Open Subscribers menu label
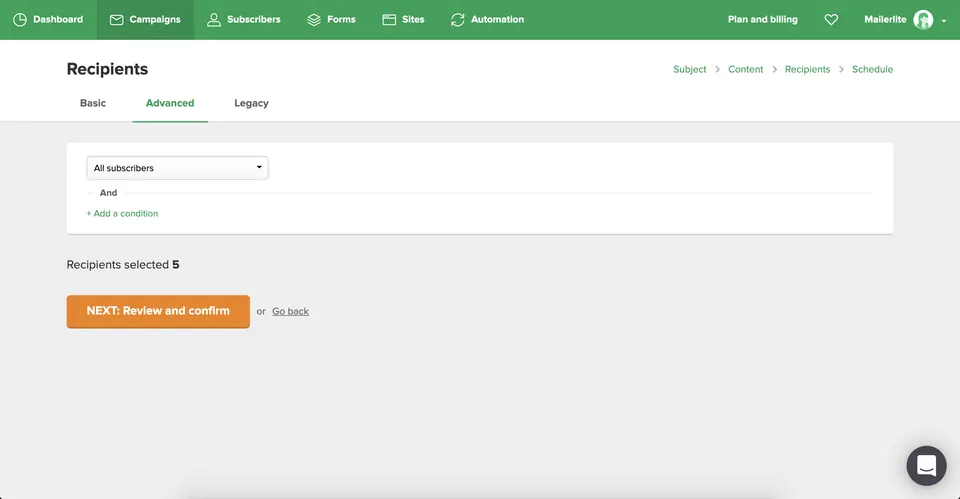The height and width of the screenshot is (499, 960). pyautogui.click(x=253, y=20)
